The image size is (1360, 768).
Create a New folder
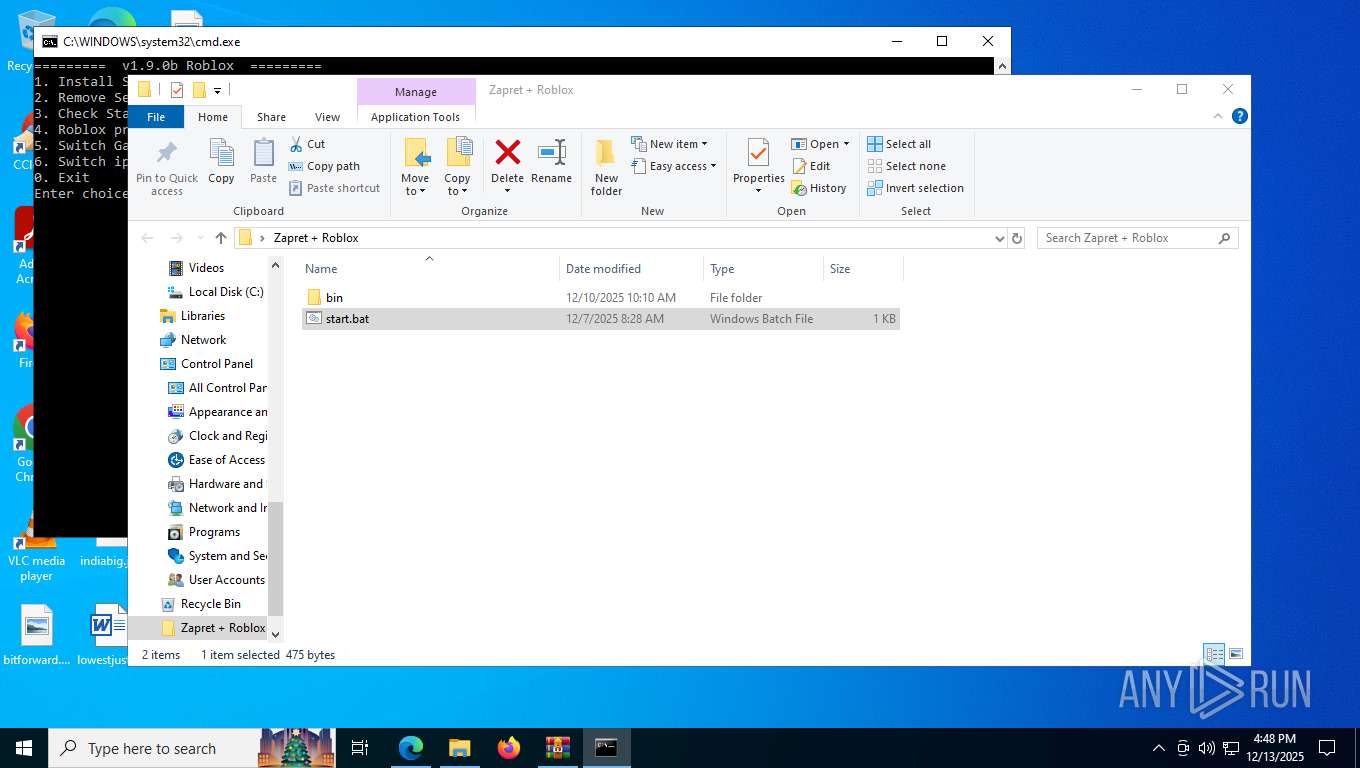606,167
